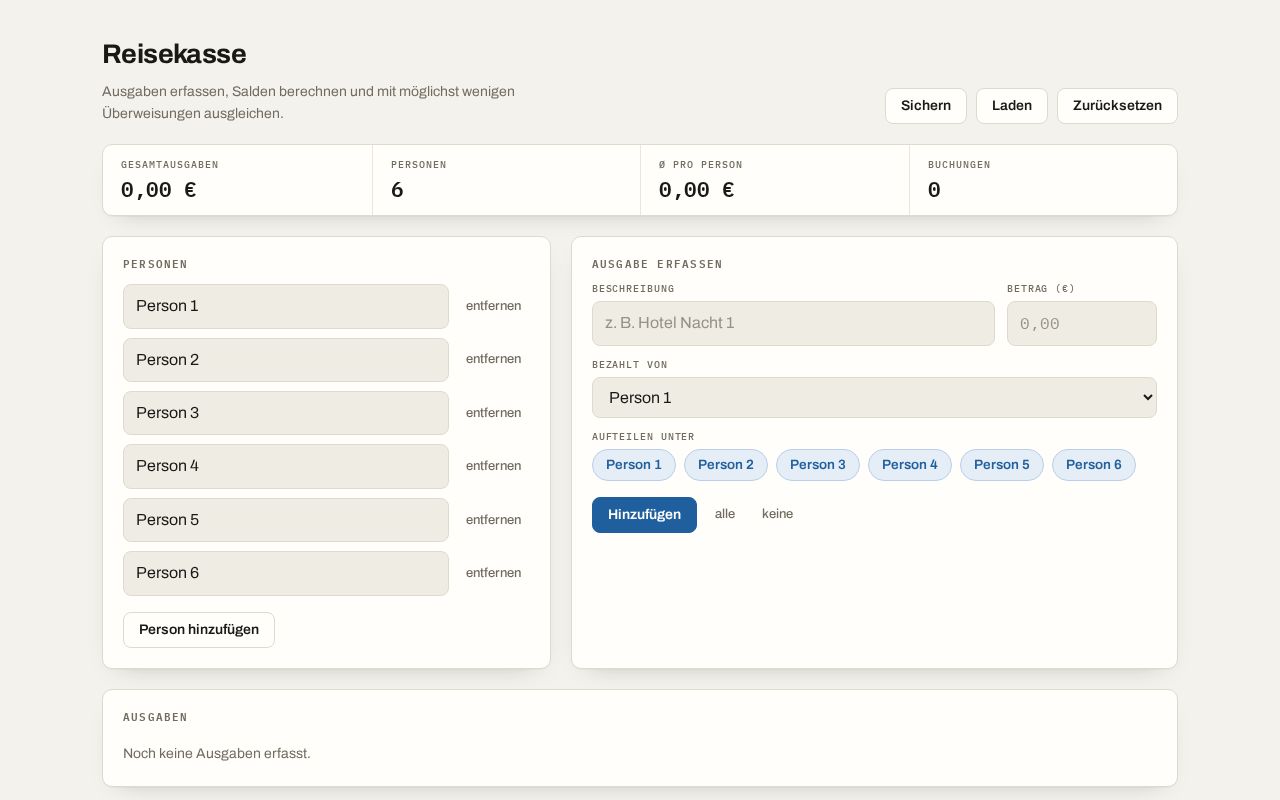Open the Laden button

[x=1011, y=106]
